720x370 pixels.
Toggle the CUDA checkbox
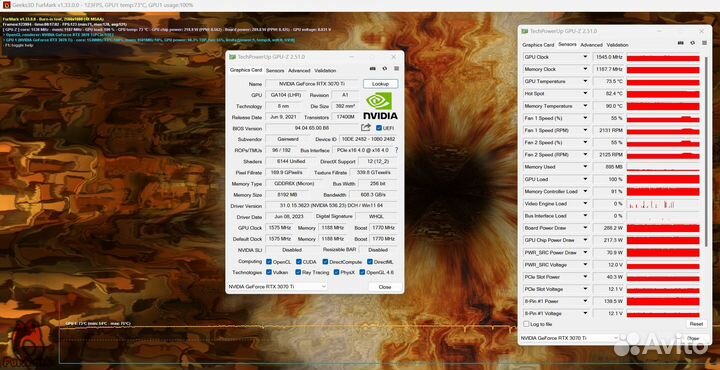[299, 262]
